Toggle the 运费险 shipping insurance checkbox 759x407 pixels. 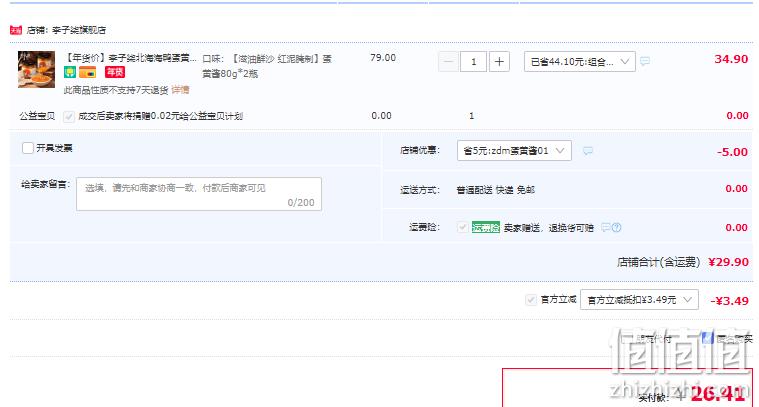pyautogui.click(x=462, y=227)
